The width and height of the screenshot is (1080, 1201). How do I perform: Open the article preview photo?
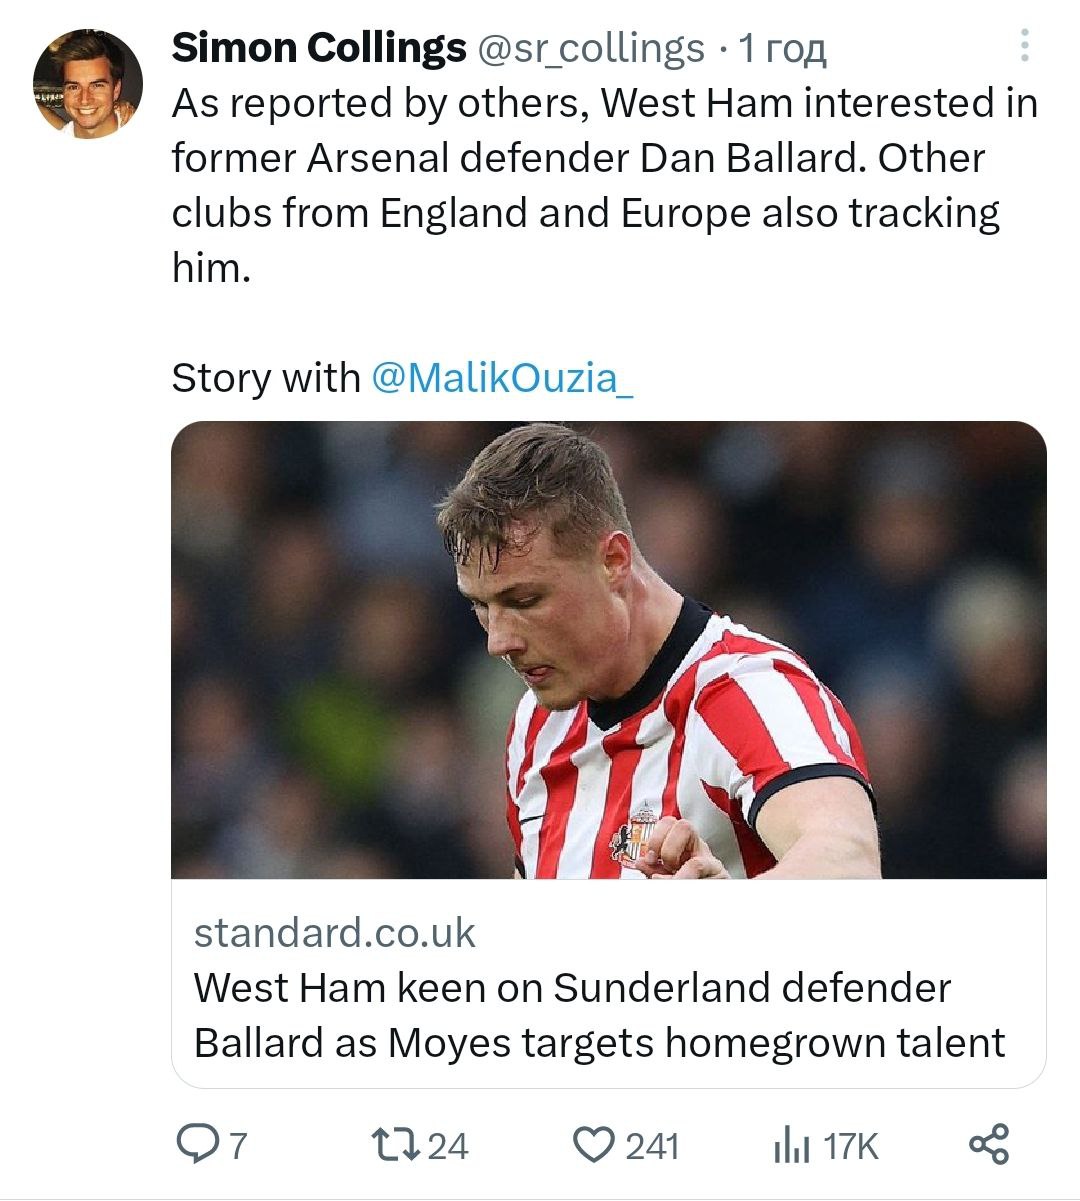coord(608,650)
